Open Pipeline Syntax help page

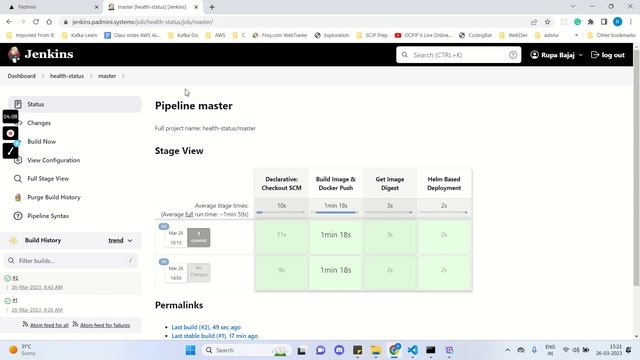tap(48, 216)
